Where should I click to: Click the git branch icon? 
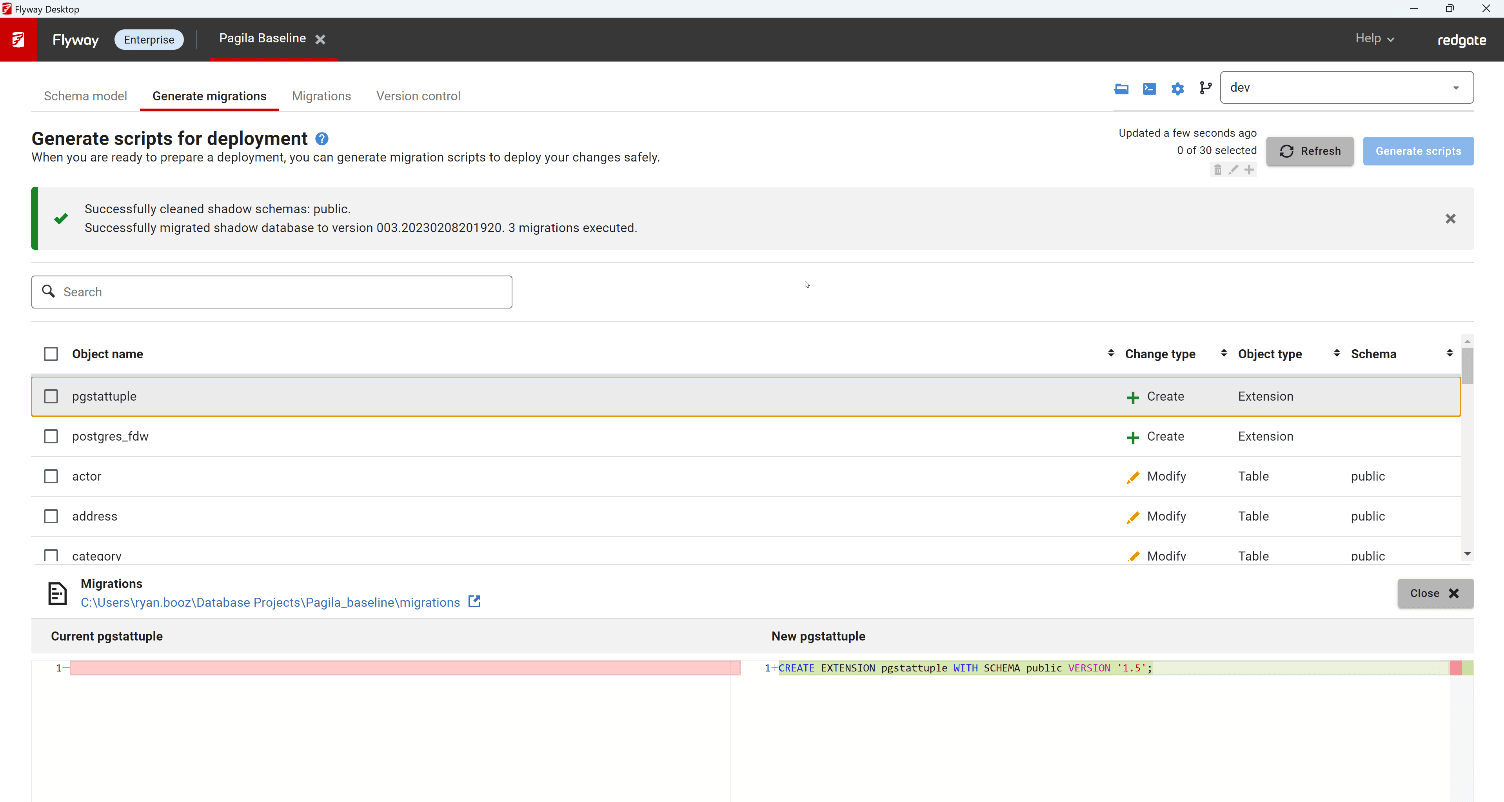tap(1206, 88)
